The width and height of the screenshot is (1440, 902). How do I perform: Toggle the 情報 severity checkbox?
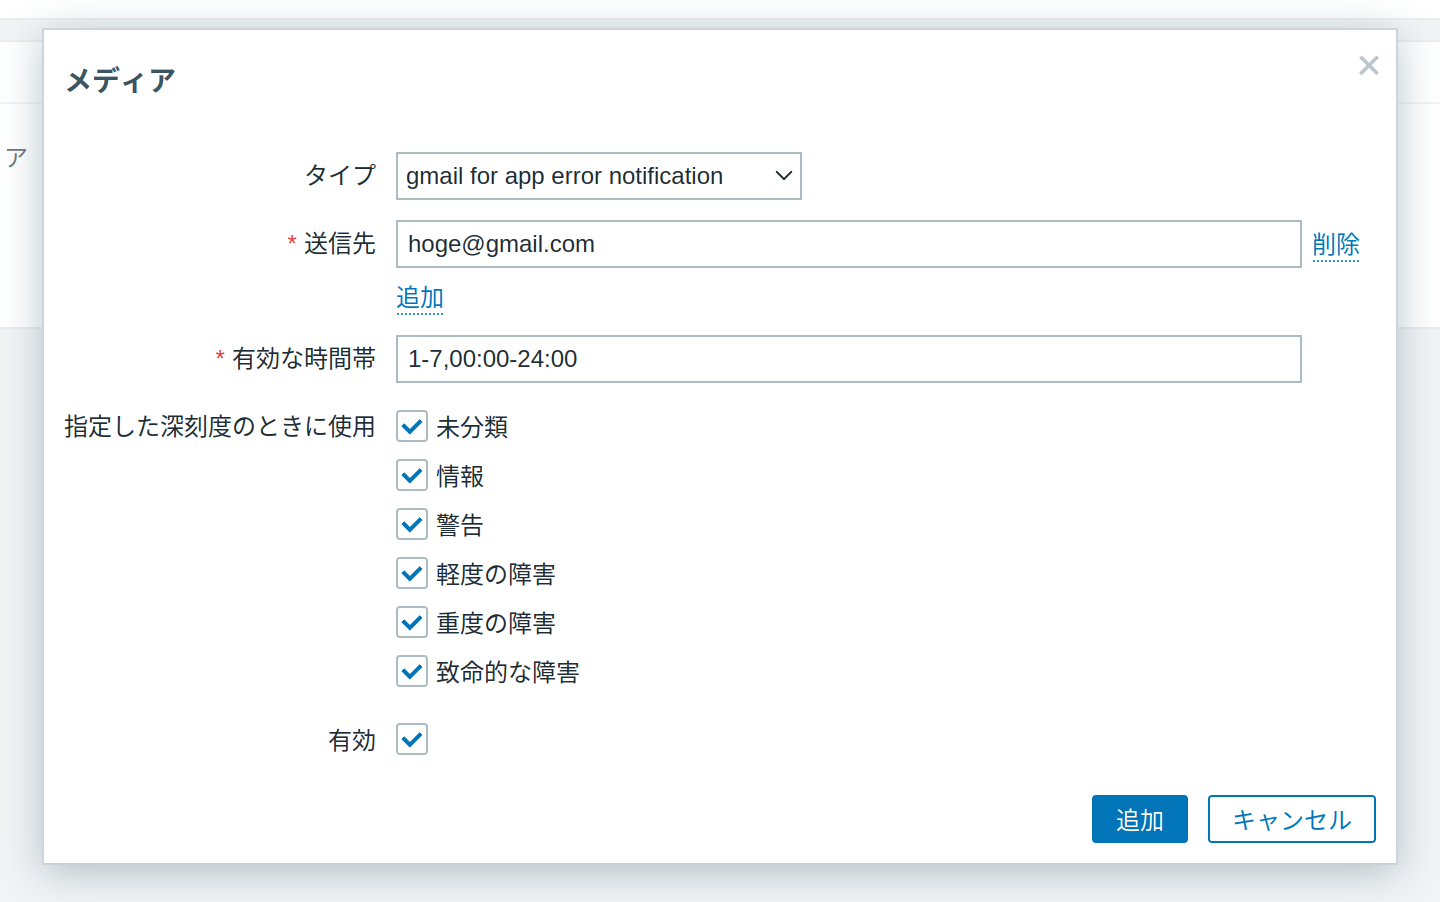tap(412, 475)
